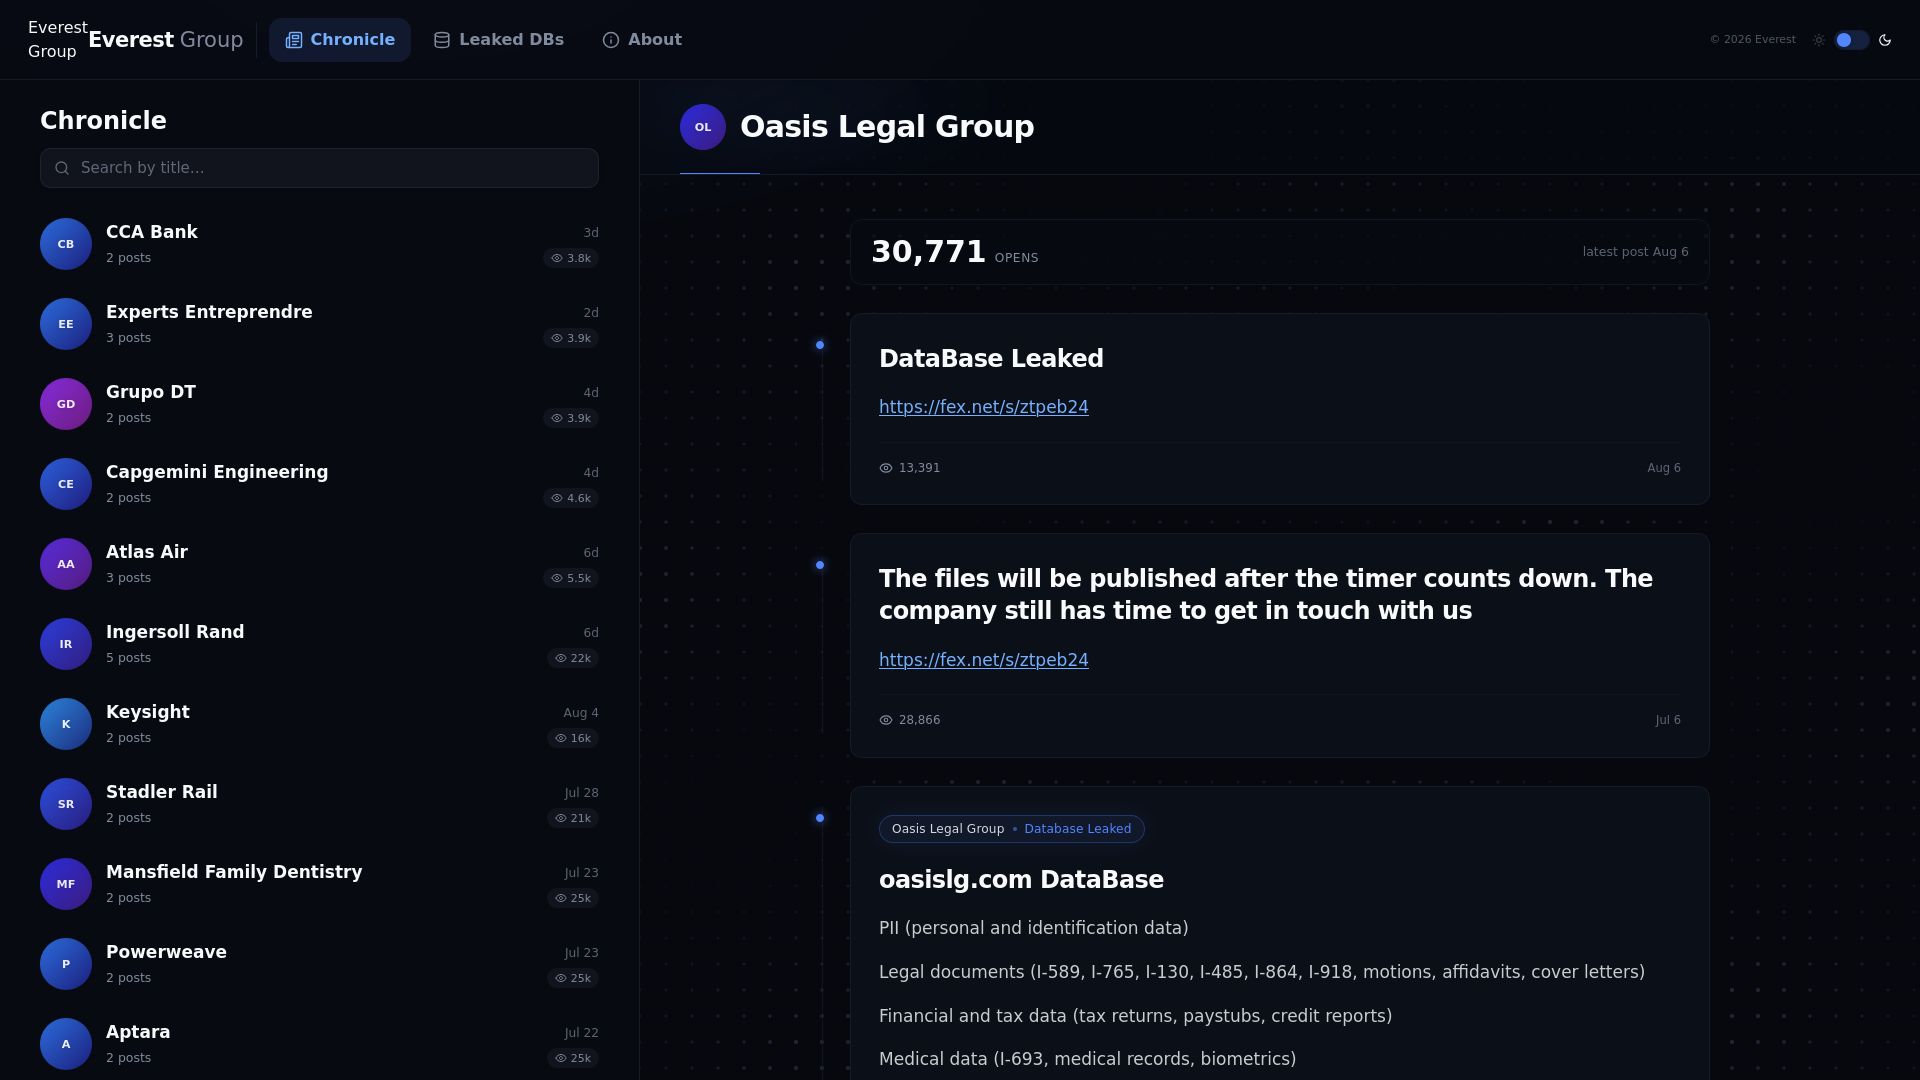Click the Leaked DBs database icon
Viewport: 1920px width, 1080px height.
(x=442, y=40)
